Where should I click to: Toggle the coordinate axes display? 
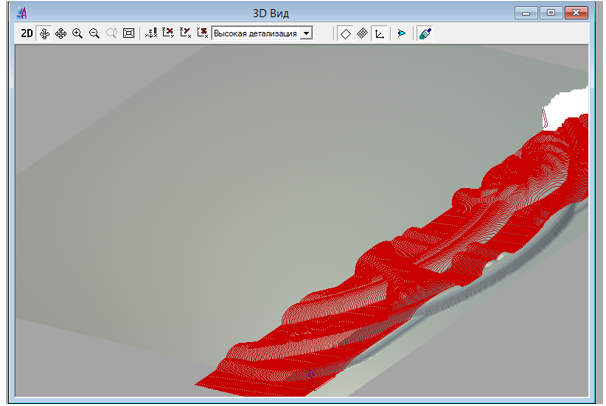coord(379,33)
